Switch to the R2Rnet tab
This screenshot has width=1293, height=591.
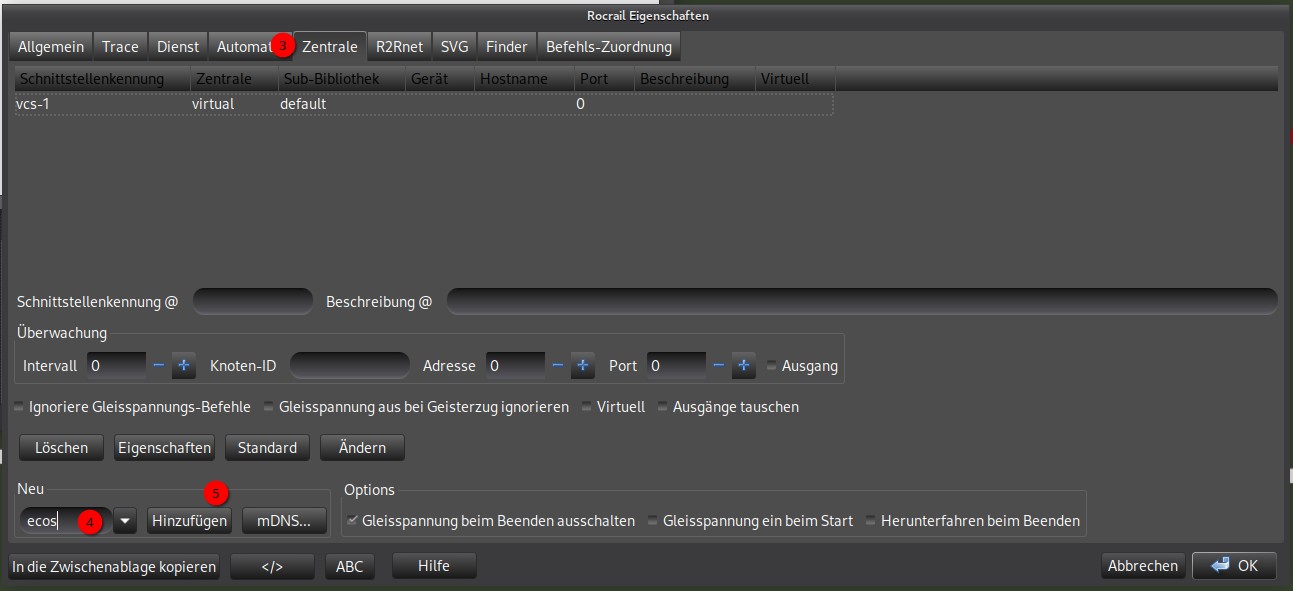[399, 46]
